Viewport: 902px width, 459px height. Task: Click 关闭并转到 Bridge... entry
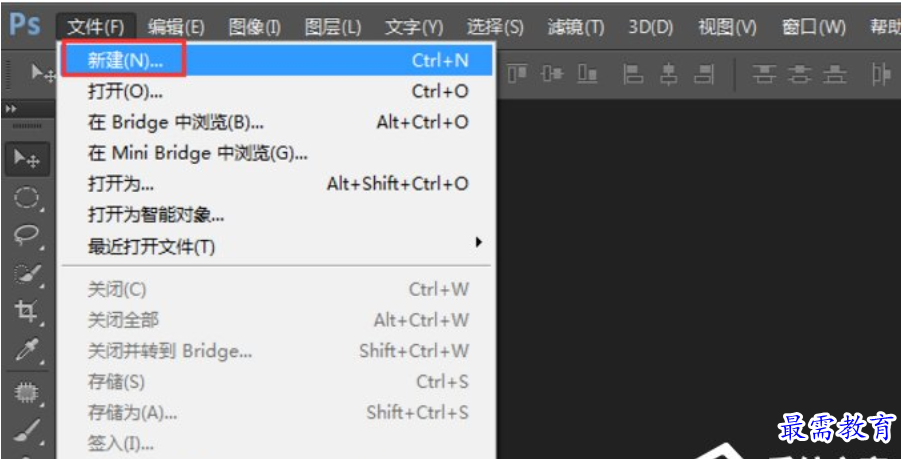point(277,351)
